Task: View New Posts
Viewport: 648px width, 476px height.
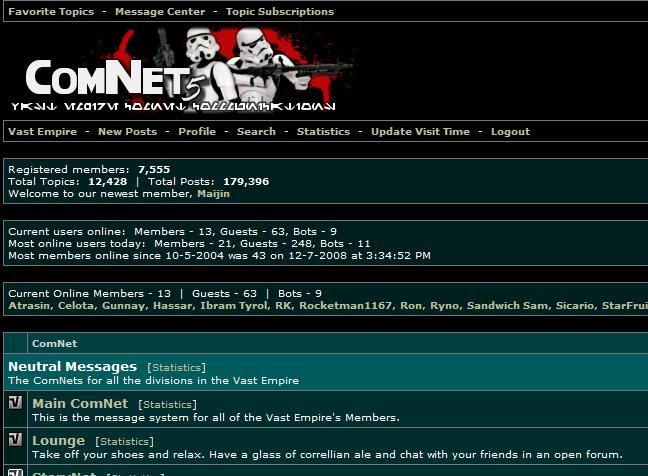Action: point(127,131)
